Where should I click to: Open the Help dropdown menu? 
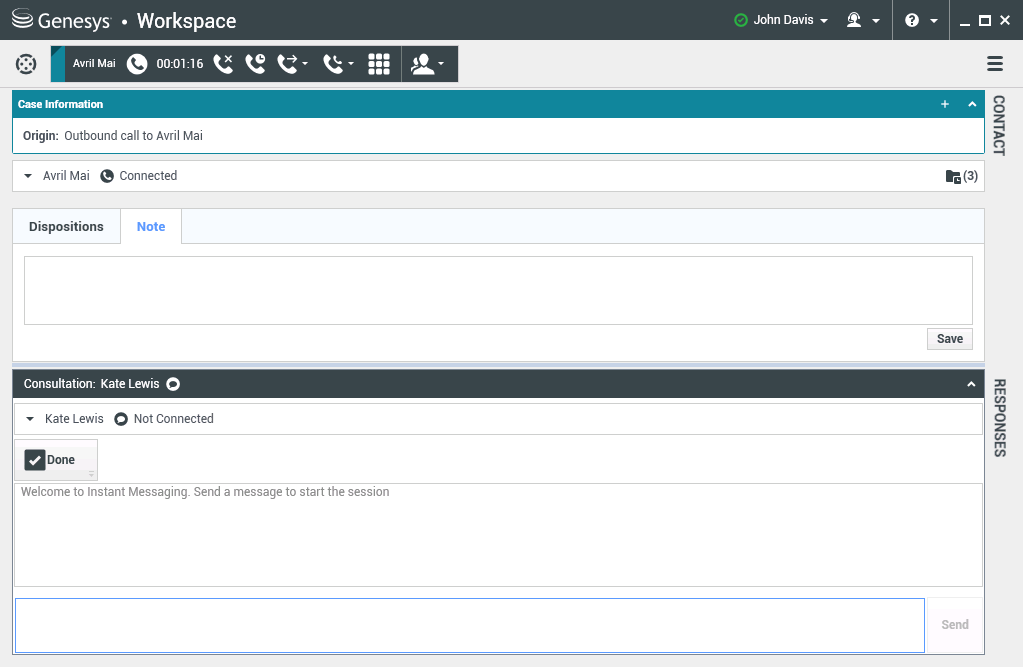point(921,20)
